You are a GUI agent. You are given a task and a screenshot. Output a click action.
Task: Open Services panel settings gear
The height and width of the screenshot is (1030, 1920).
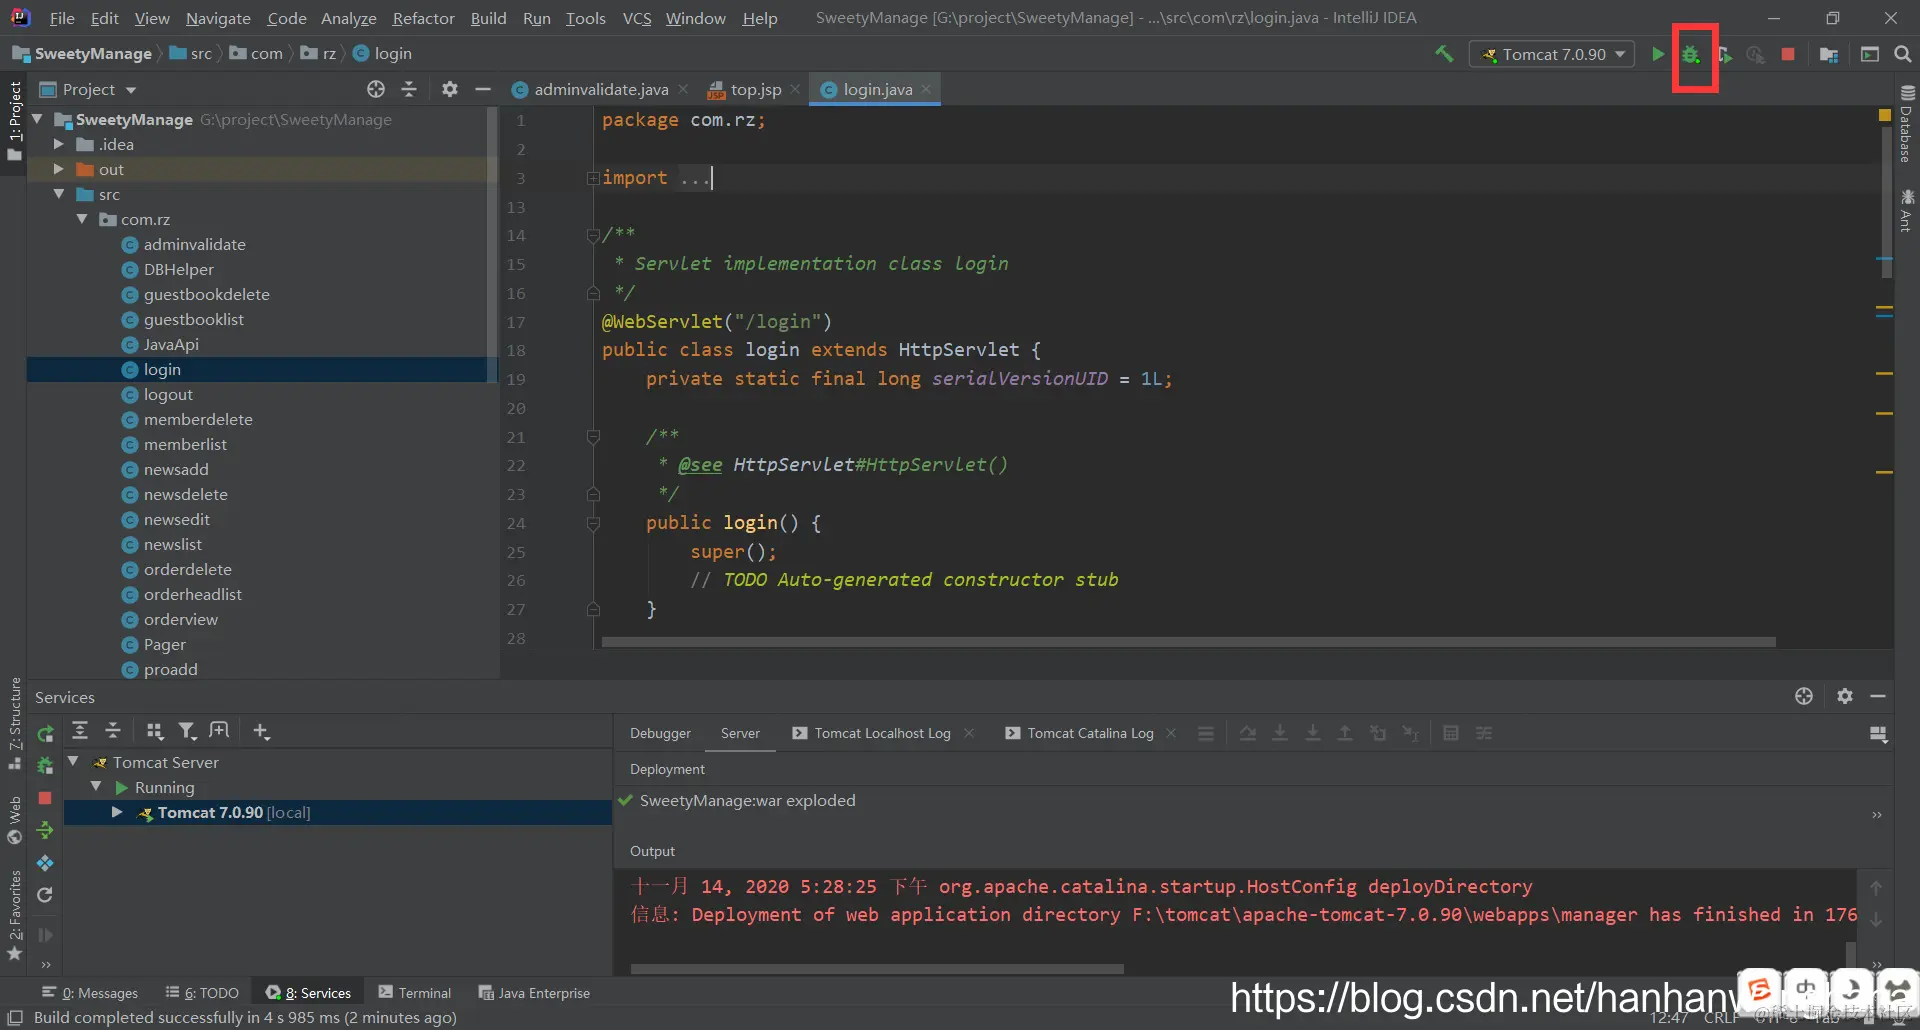pos(1845,696)
